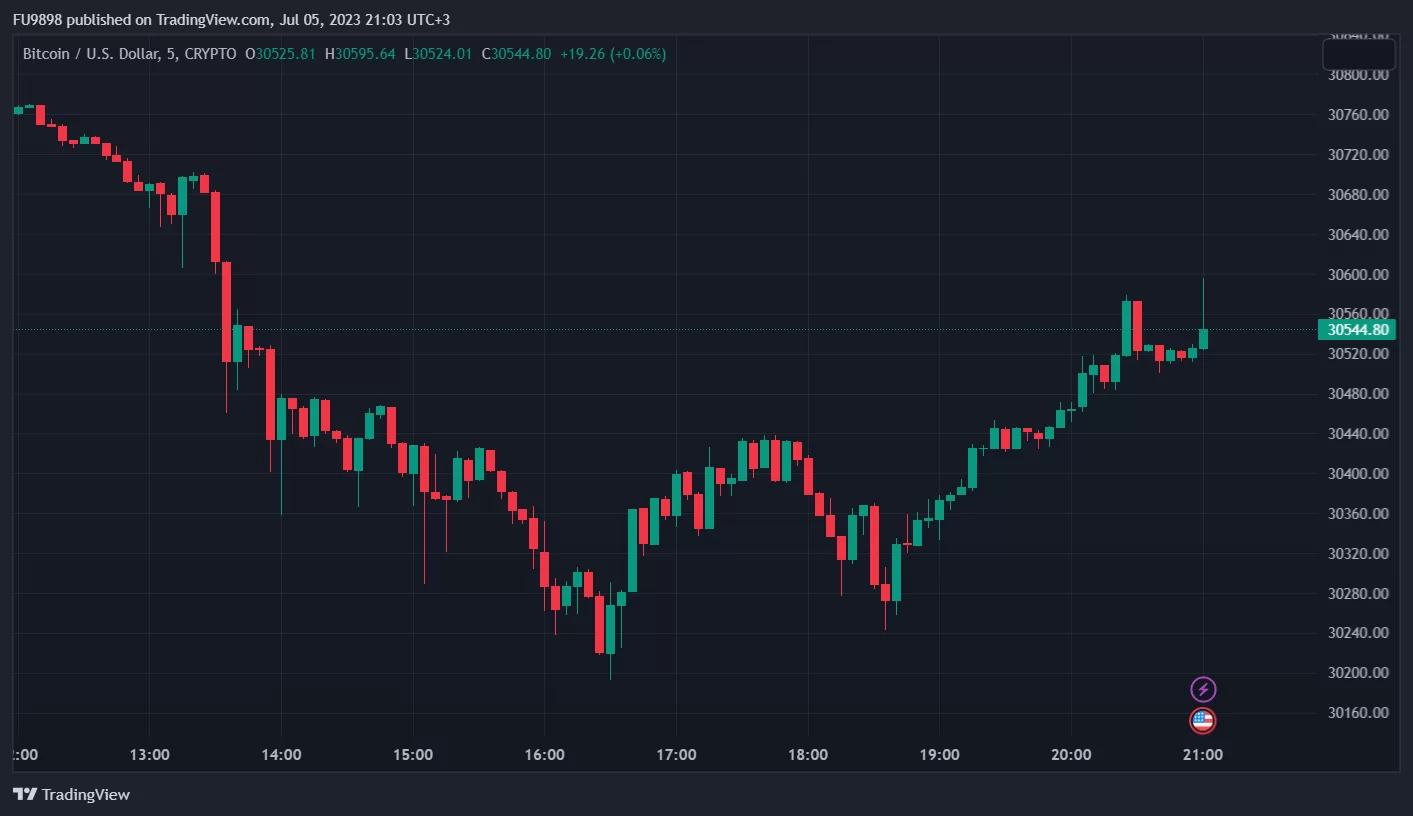Click the 30200.00 price scale label

[x=1357, y=673]
